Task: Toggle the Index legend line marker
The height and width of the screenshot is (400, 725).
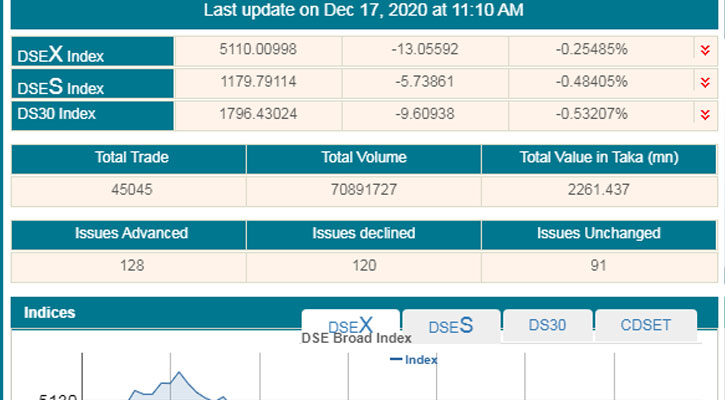Action: pos(395,359)
